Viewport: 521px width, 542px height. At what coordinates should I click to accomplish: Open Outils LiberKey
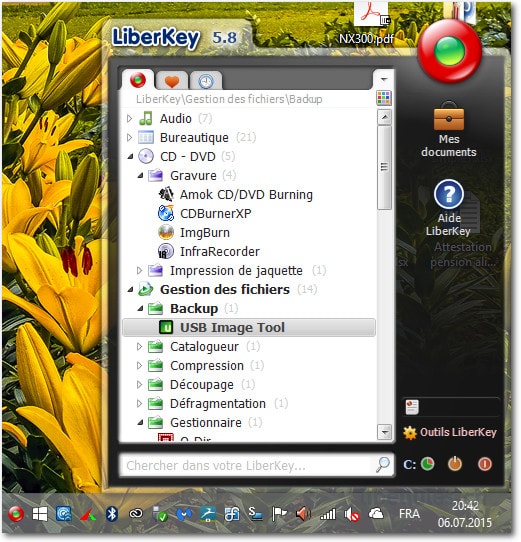point(450,432)
